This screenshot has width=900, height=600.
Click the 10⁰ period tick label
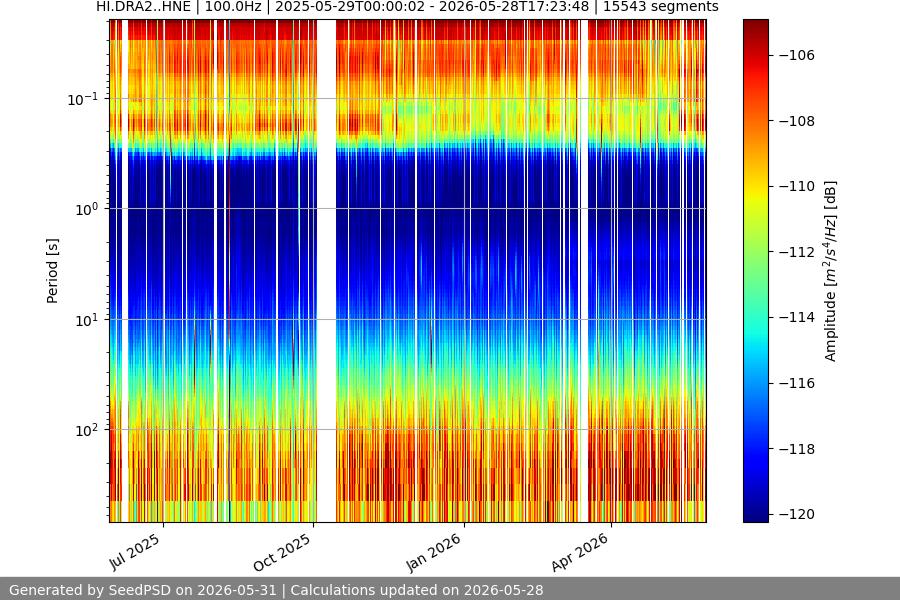click(x=86, y=210)
